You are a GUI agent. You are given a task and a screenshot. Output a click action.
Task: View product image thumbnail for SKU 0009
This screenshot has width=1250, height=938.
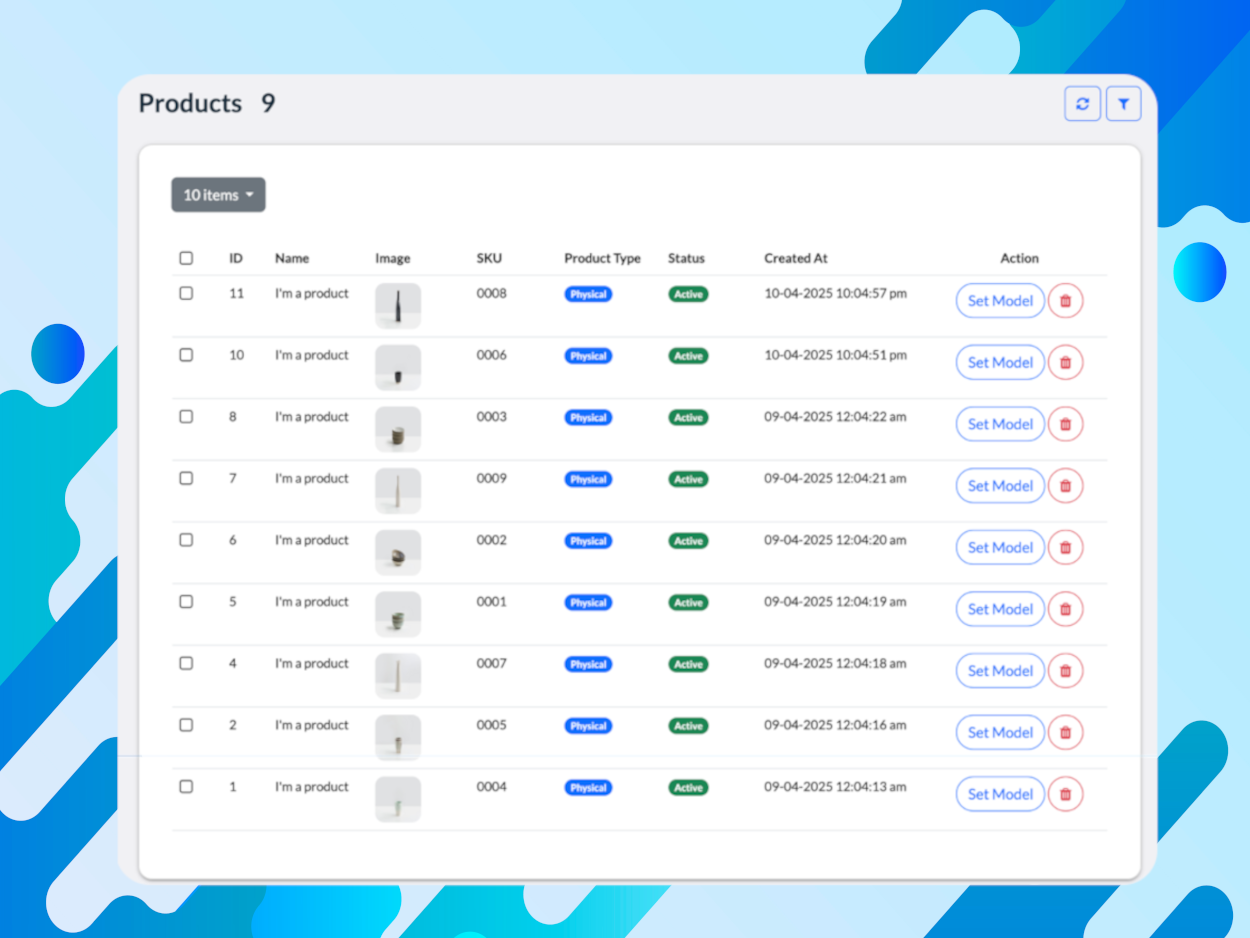coord(398,491)
